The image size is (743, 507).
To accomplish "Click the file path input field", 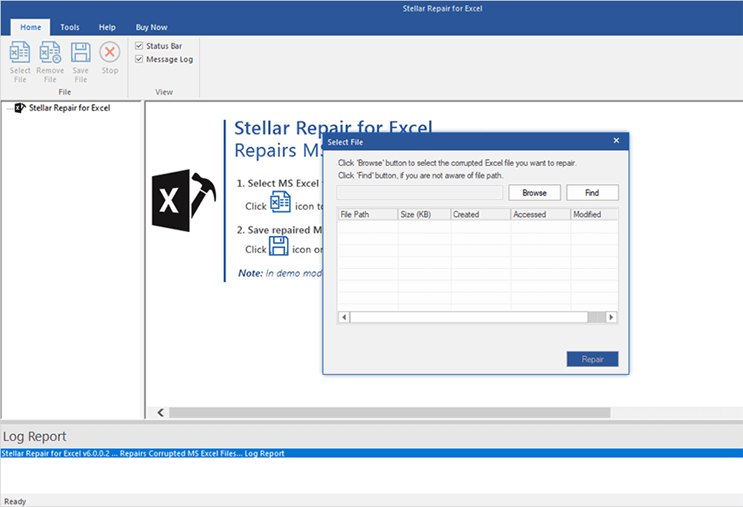I will [419, 192].
